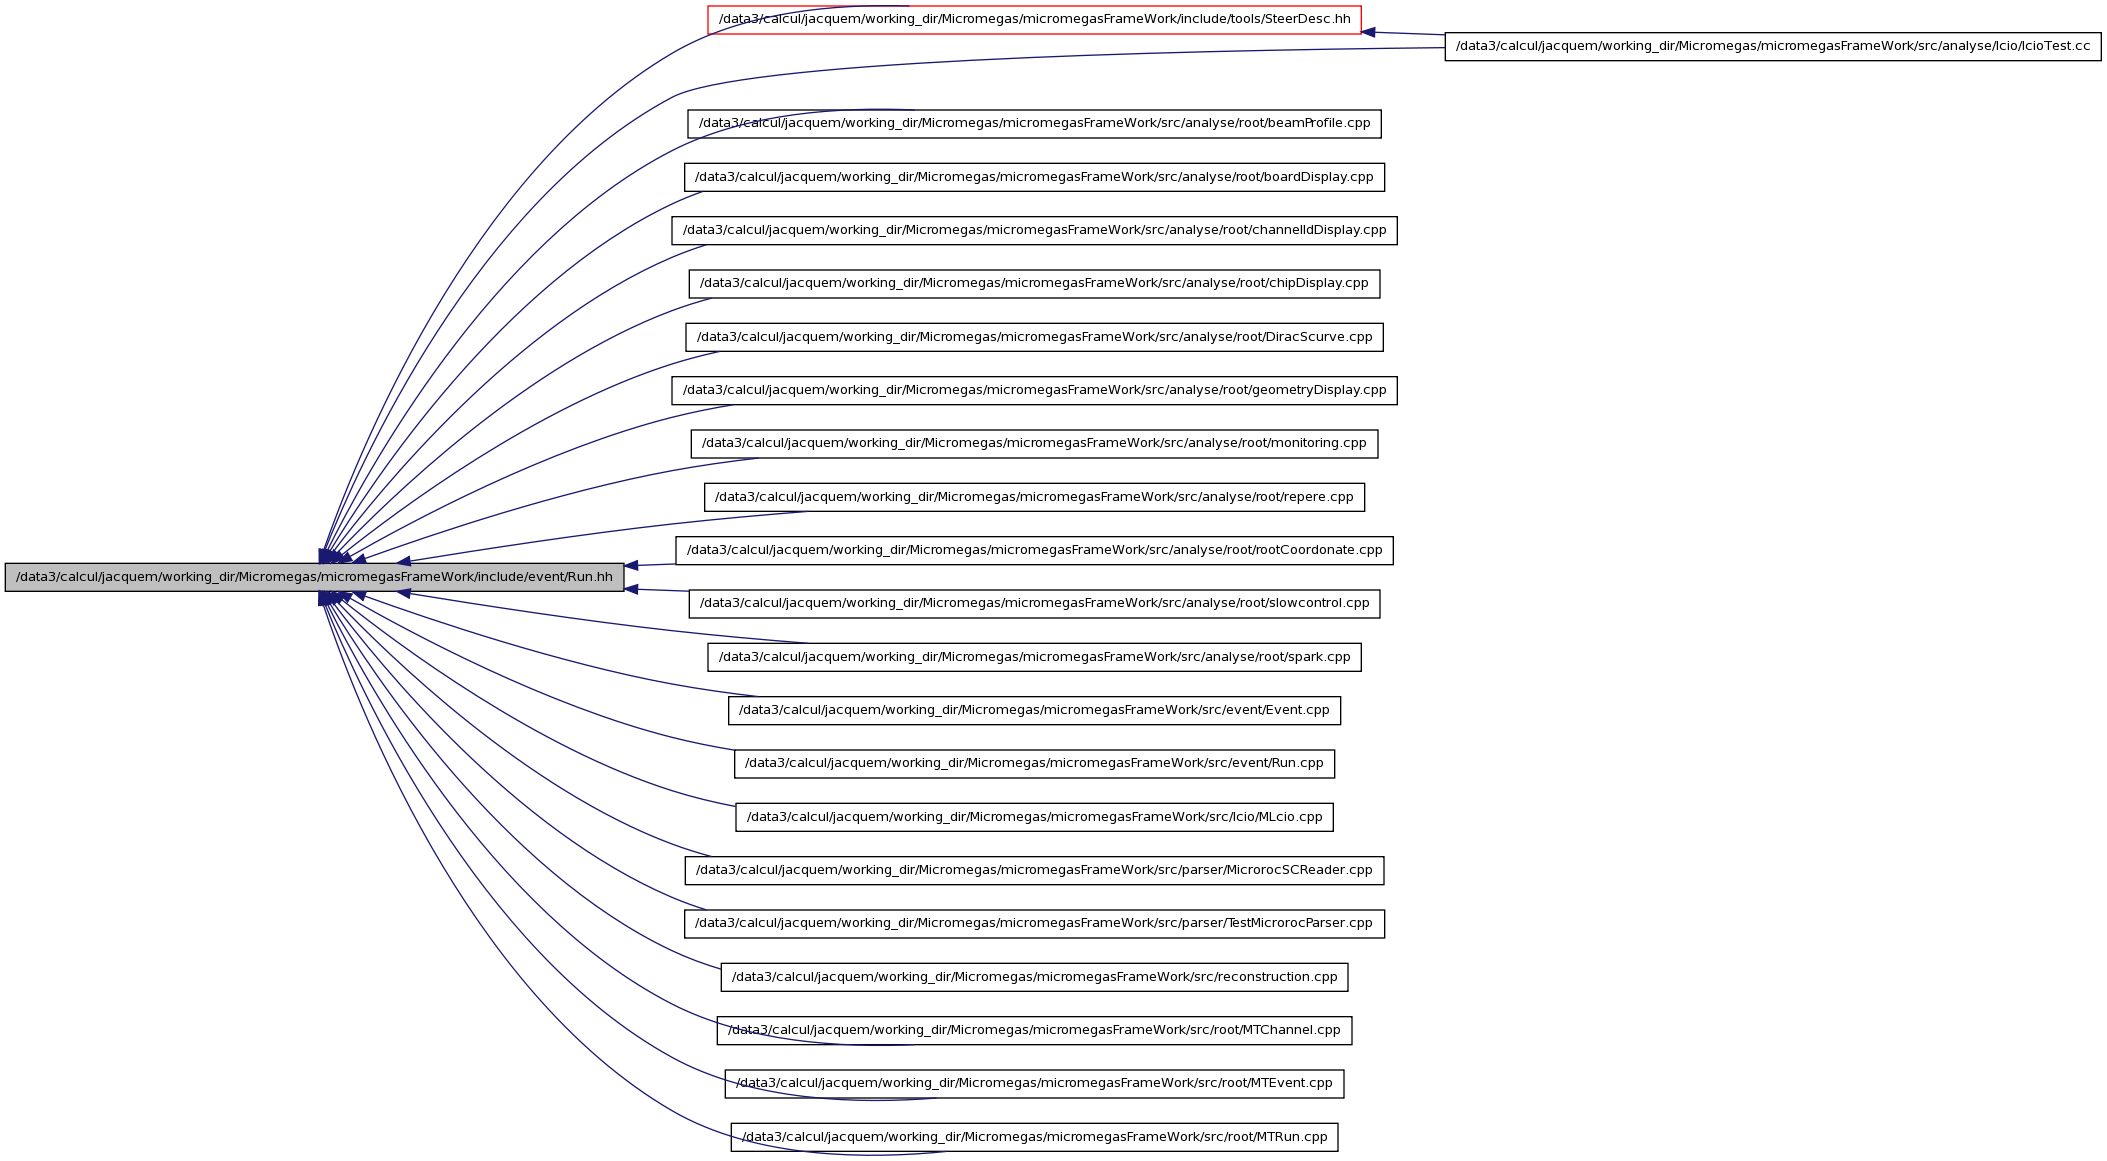
Task: Open the lcio/lcioTest.cc node
Action: [x=1773, y=46]
